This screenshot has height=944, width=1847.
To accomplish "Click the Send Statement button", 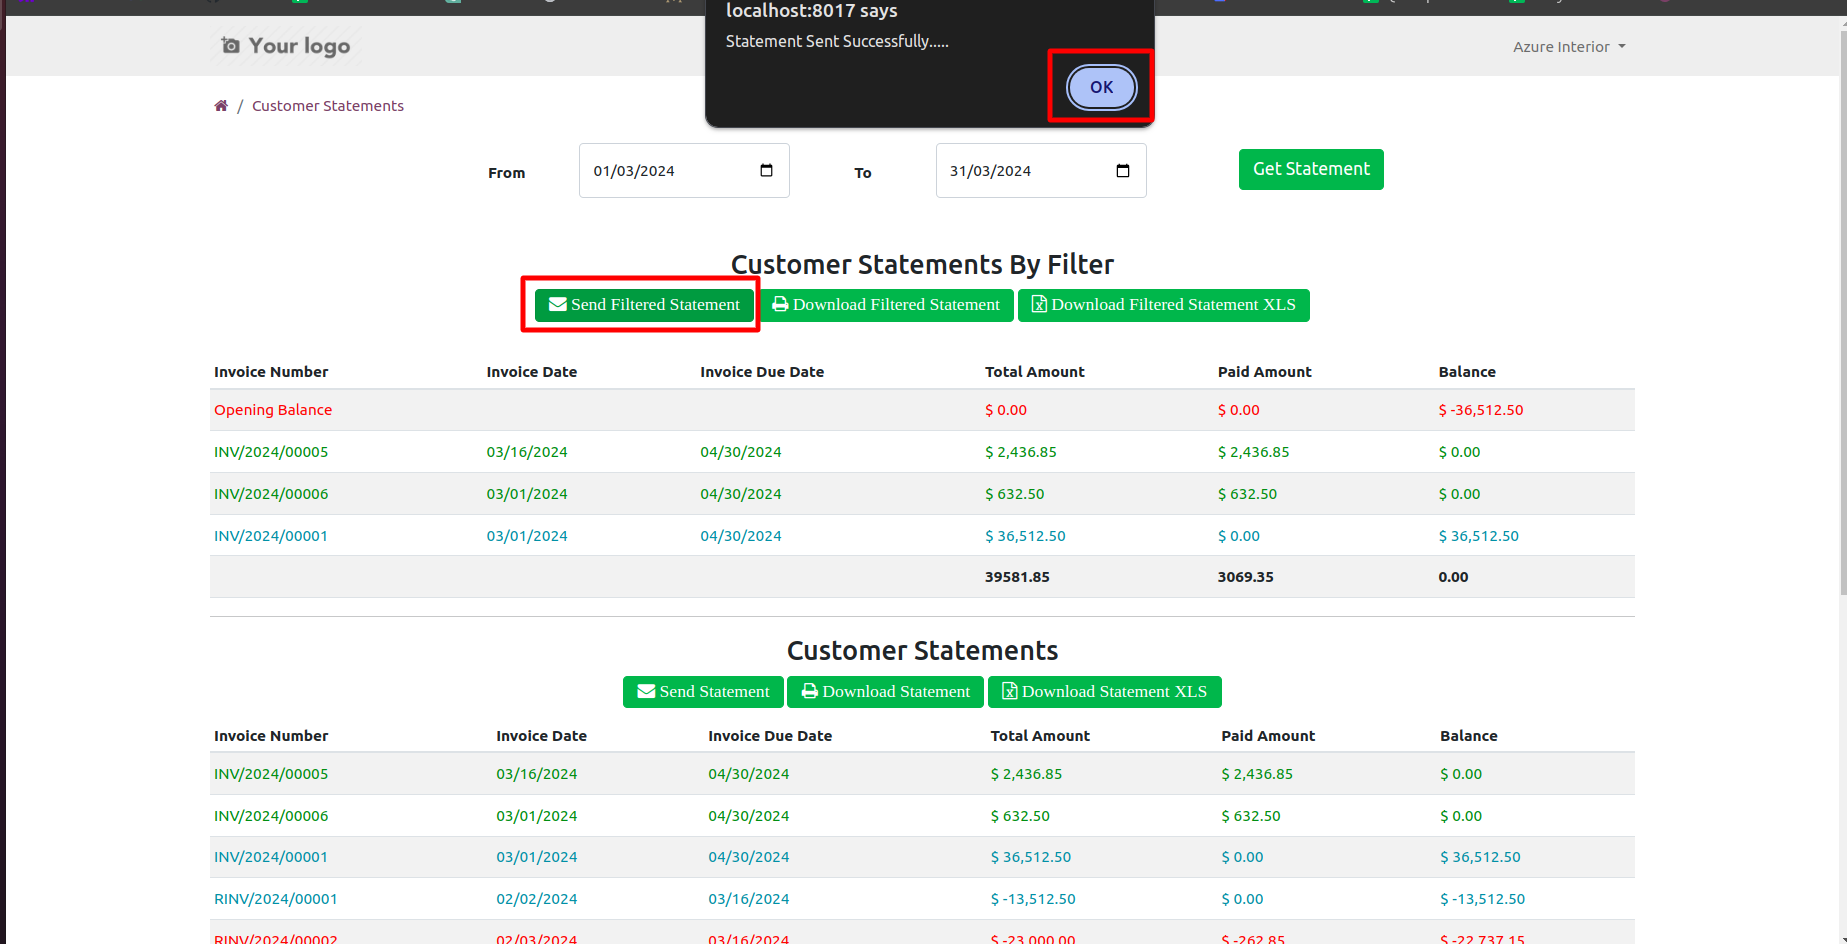I will coord(703,692).
